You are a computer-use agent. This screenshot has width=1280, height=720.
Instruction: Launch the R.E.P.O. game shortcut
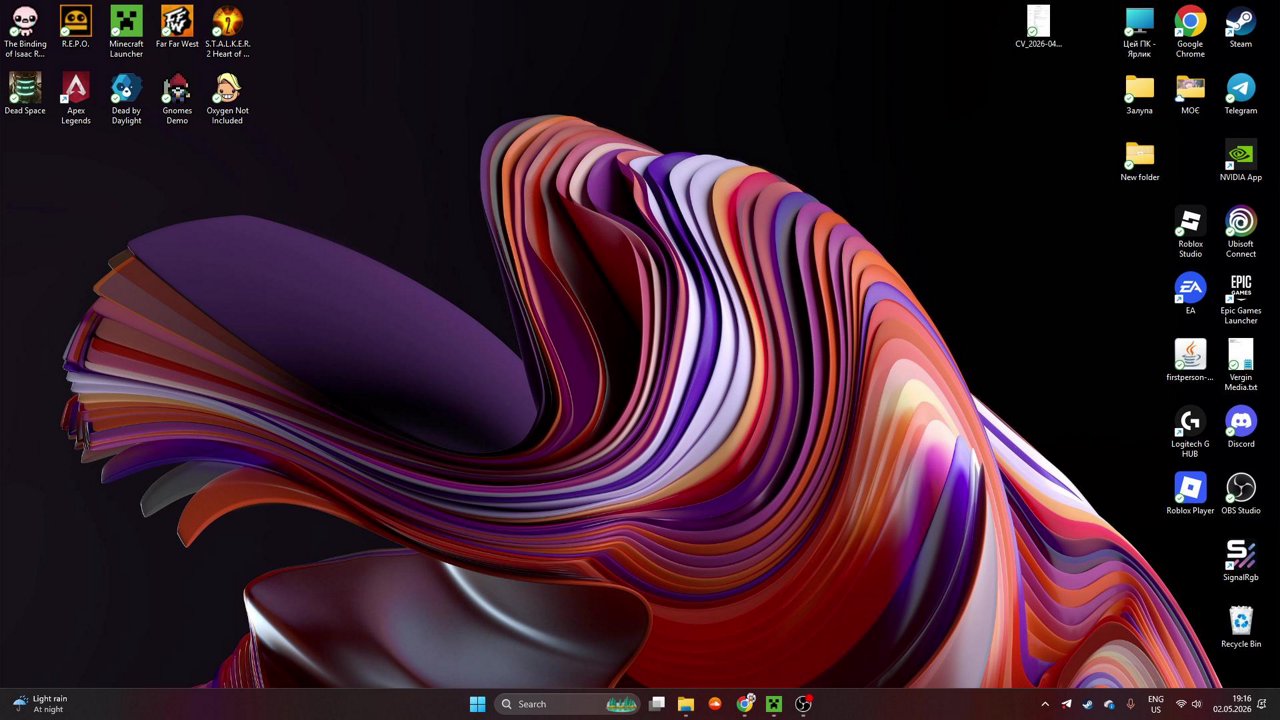point(76,27)
